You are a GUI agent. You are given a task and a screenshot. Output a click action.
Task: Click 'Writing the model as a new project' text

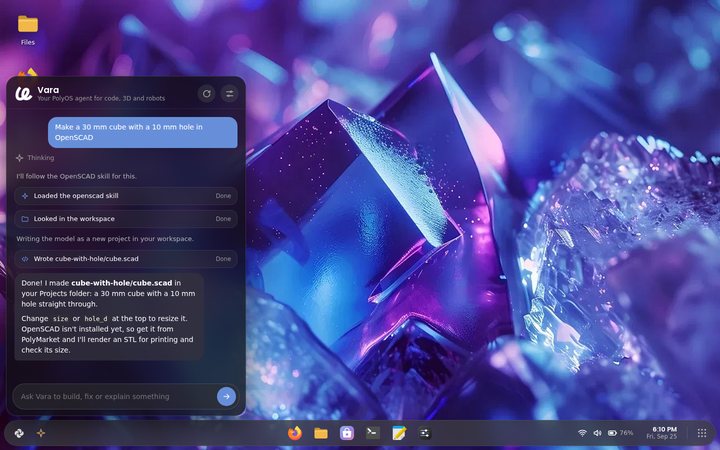[105, 239]
